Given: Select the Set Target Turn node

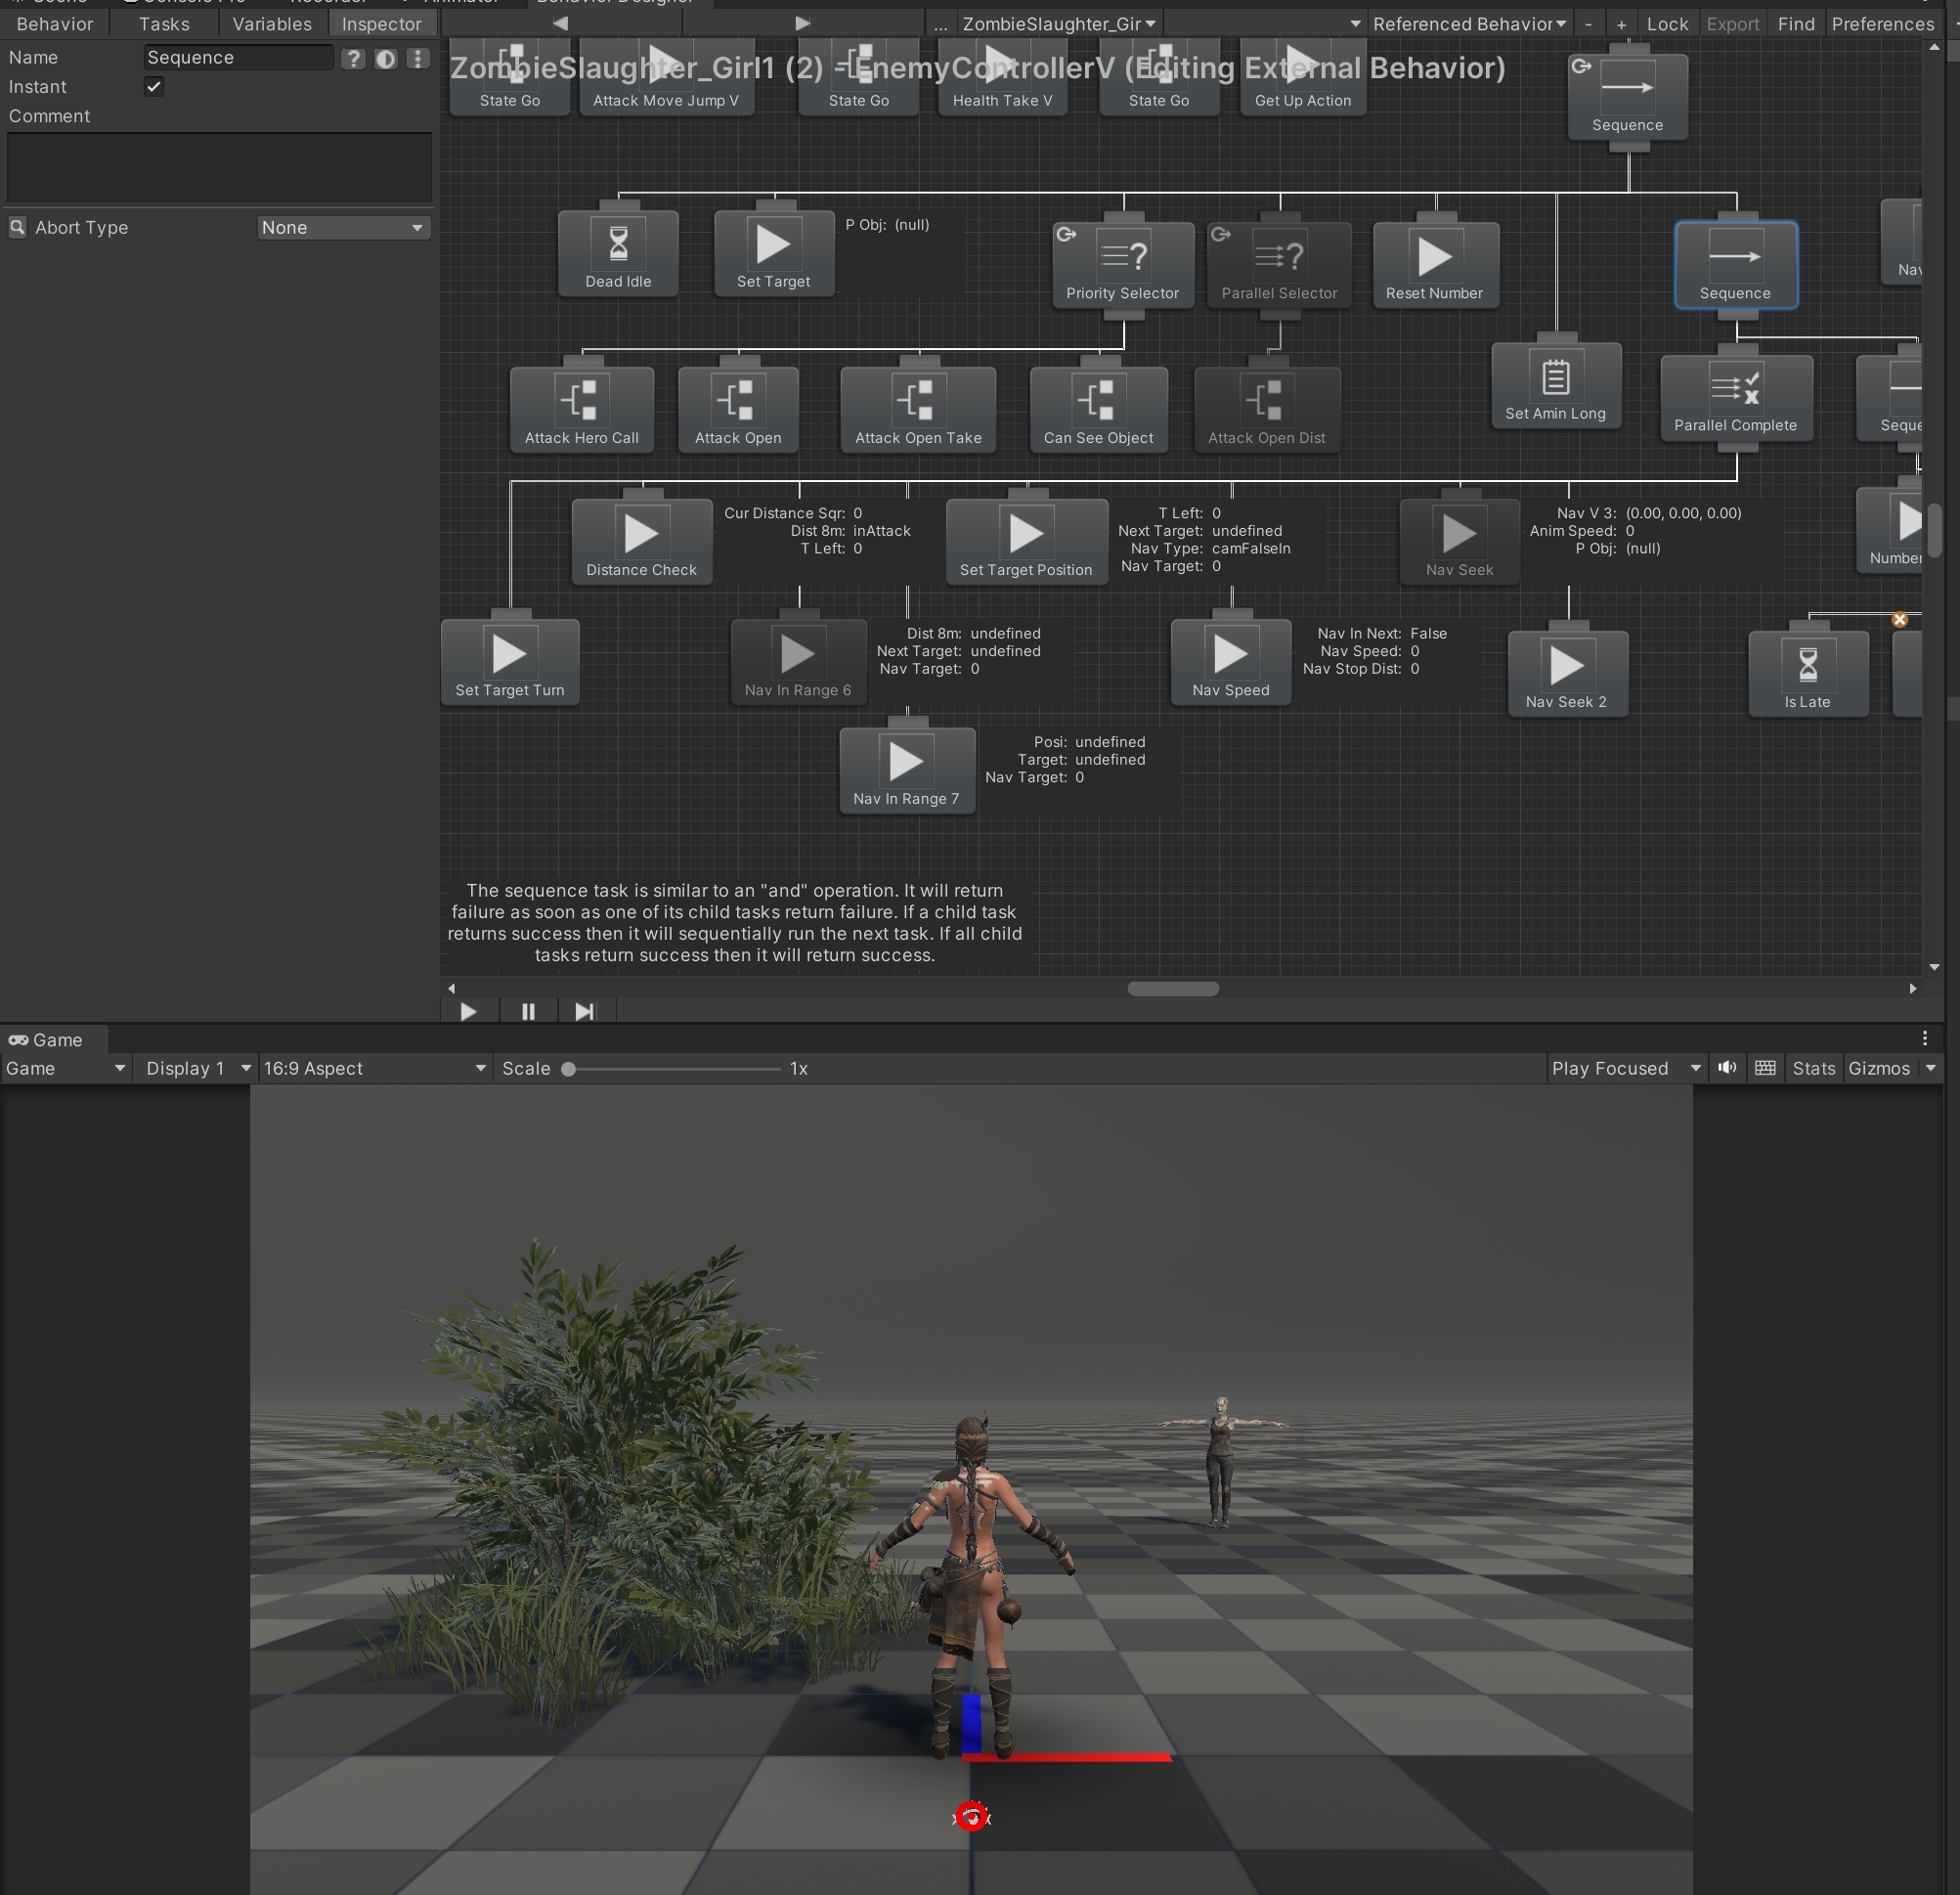Looking at the screenshot, I should (510, 662).
